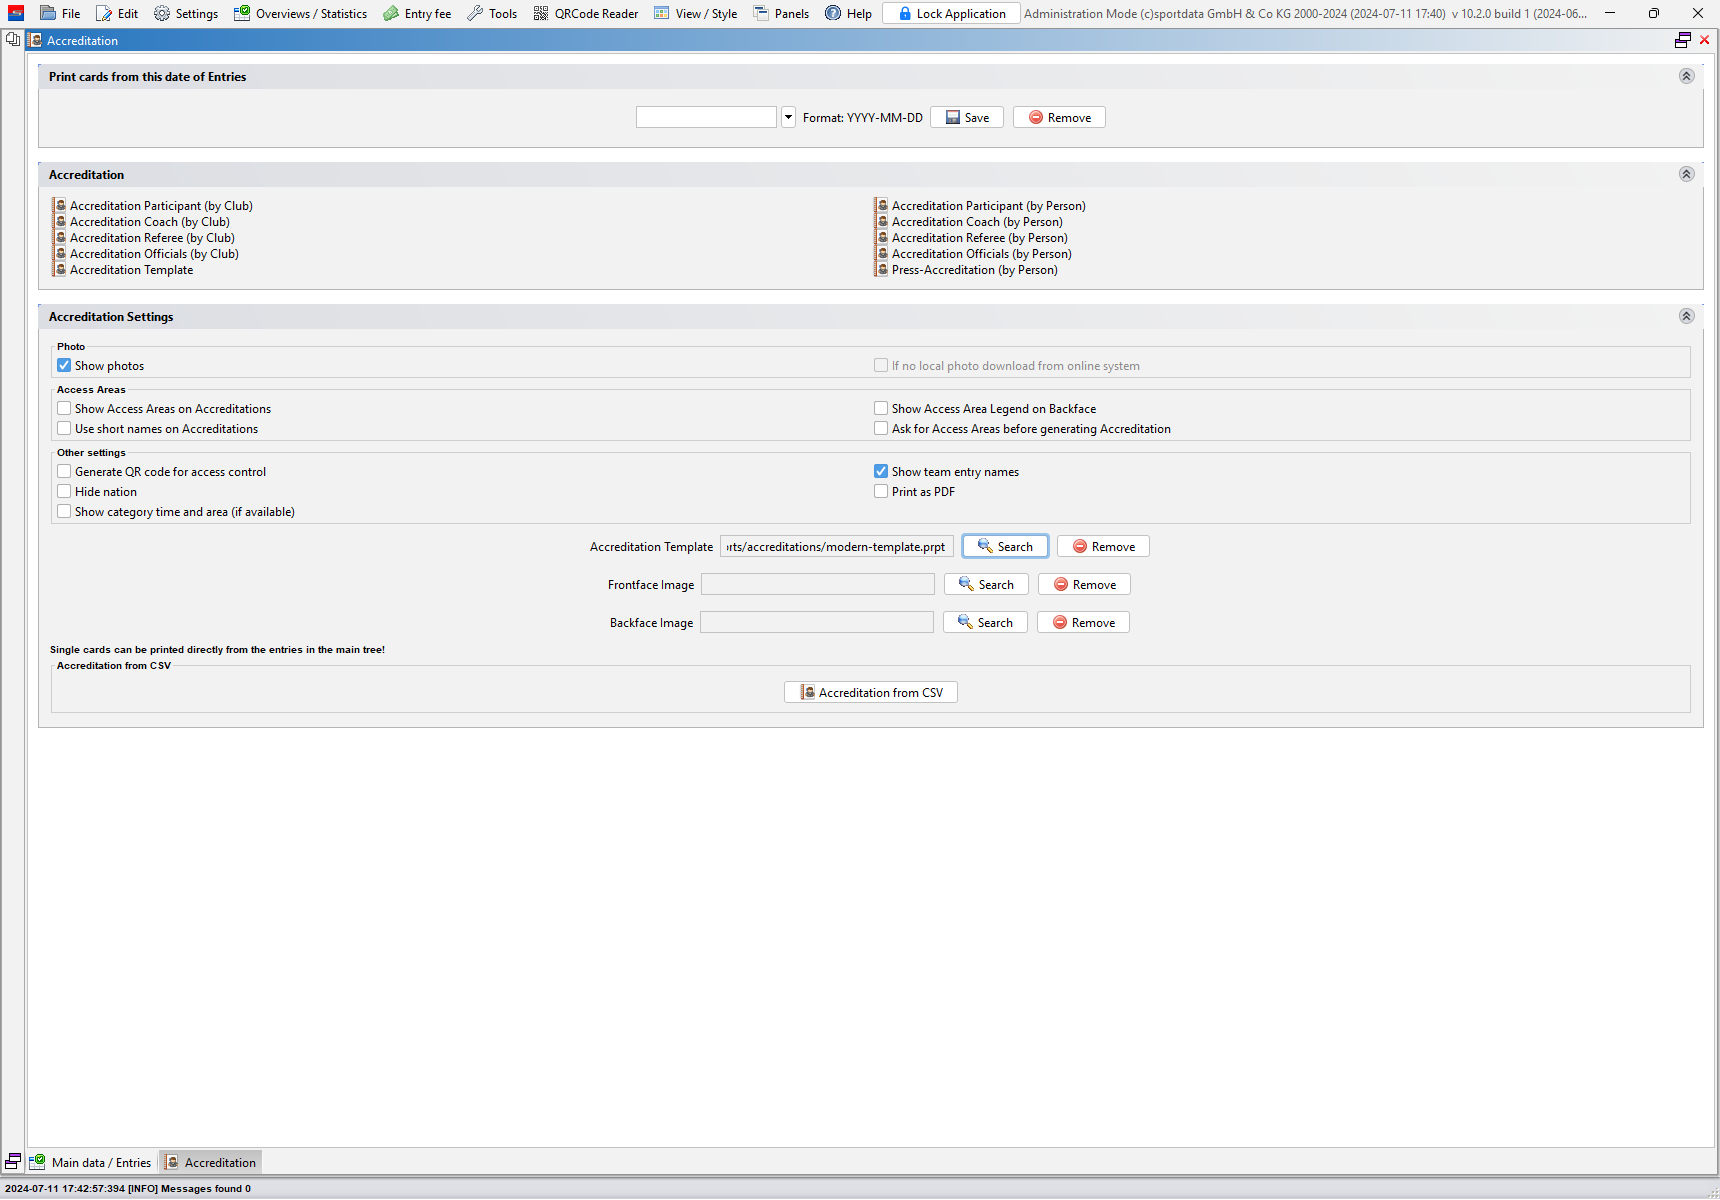The width and height of the screenshot is (1720, 1200).
Task: Remove the Backface Image
Action: [x=1083, y=622]
